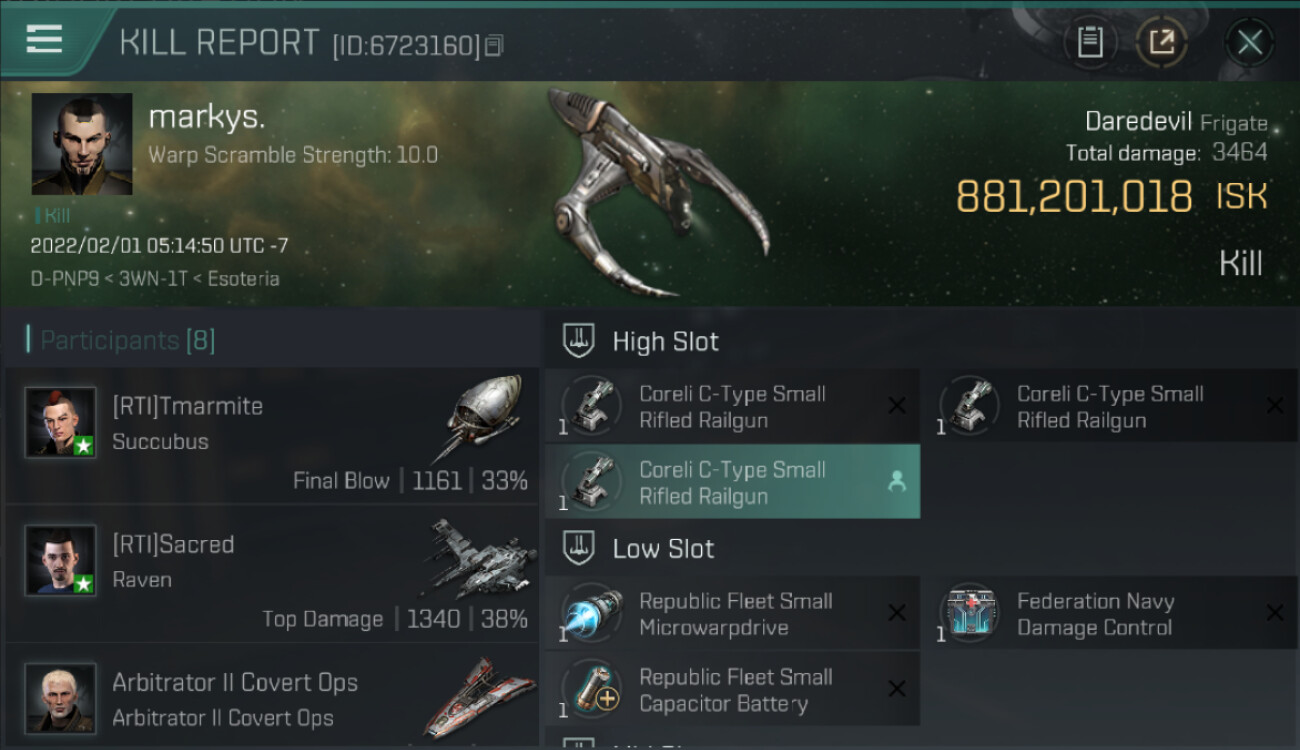1300x750 pixels.
Task: Select the Federation Navy Damage Control icon
Action: click(969, 613)
